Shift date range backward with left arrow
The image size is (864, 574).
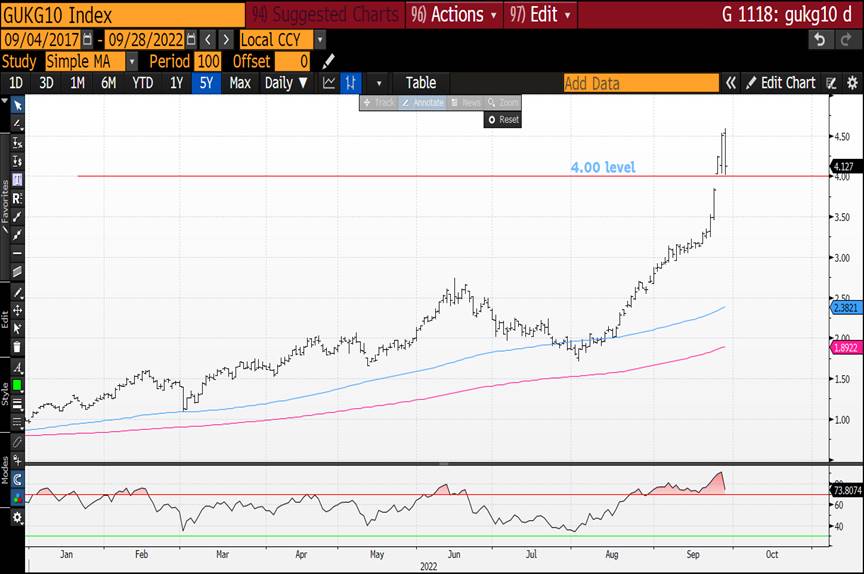click(208, 40)
